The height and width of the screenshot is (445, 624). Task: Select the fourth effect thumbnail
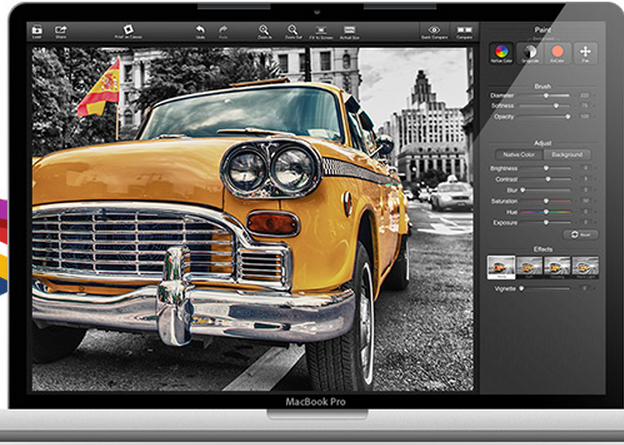point(585,267)
